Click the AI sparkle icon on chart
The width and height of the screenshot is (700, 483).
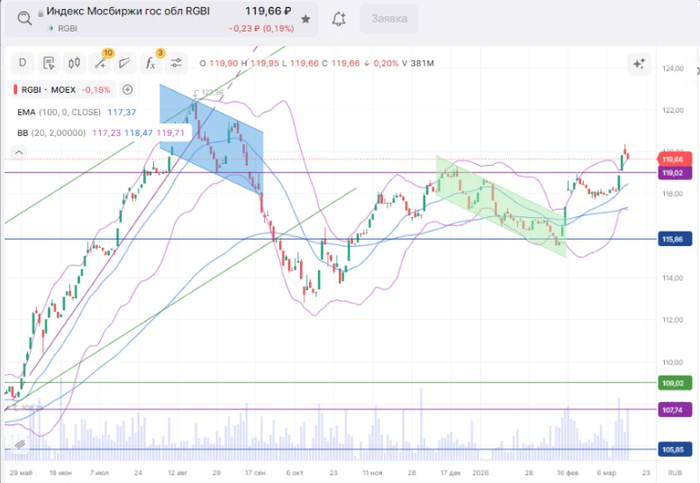[638, 63]
